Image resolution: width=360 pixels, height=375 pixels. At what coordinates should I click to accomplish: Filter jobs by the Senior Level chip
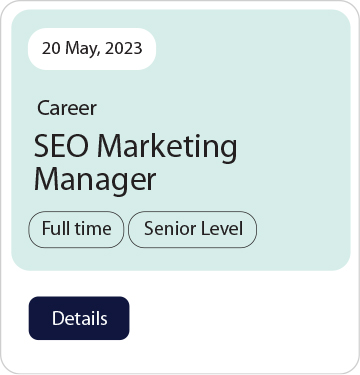pos(193,229)
